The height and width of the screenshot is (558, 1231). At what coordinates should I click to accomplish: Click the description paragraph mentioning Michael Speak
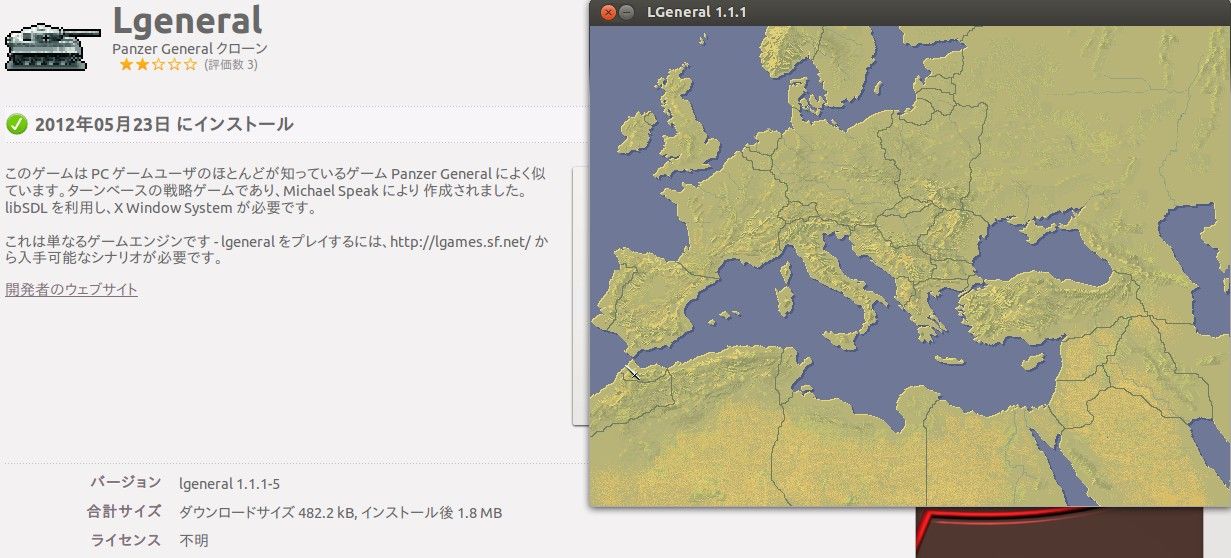click(x=276, y=191)
